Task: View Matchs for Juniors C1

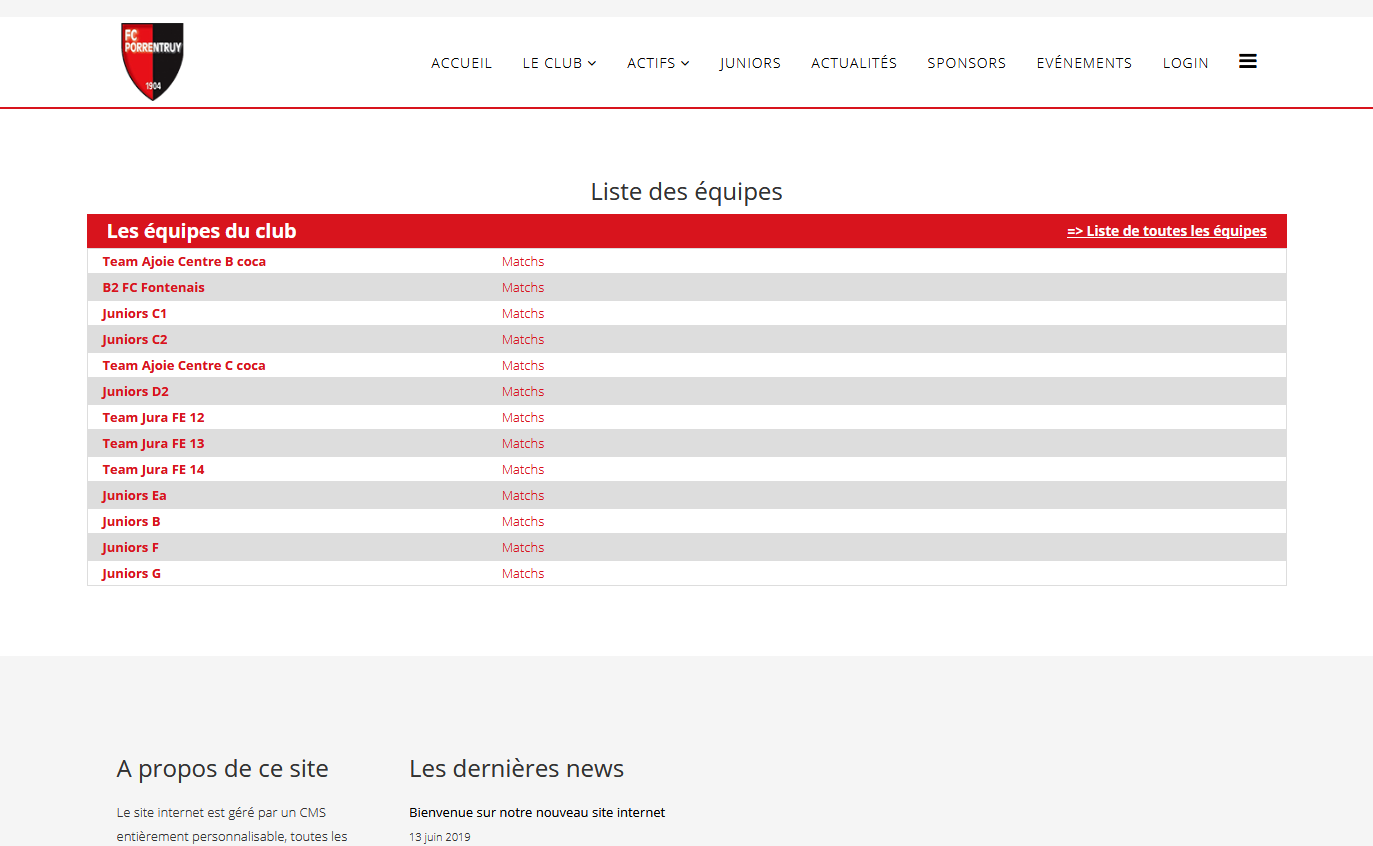Action: pyautogui.click(x=523, y=313)
